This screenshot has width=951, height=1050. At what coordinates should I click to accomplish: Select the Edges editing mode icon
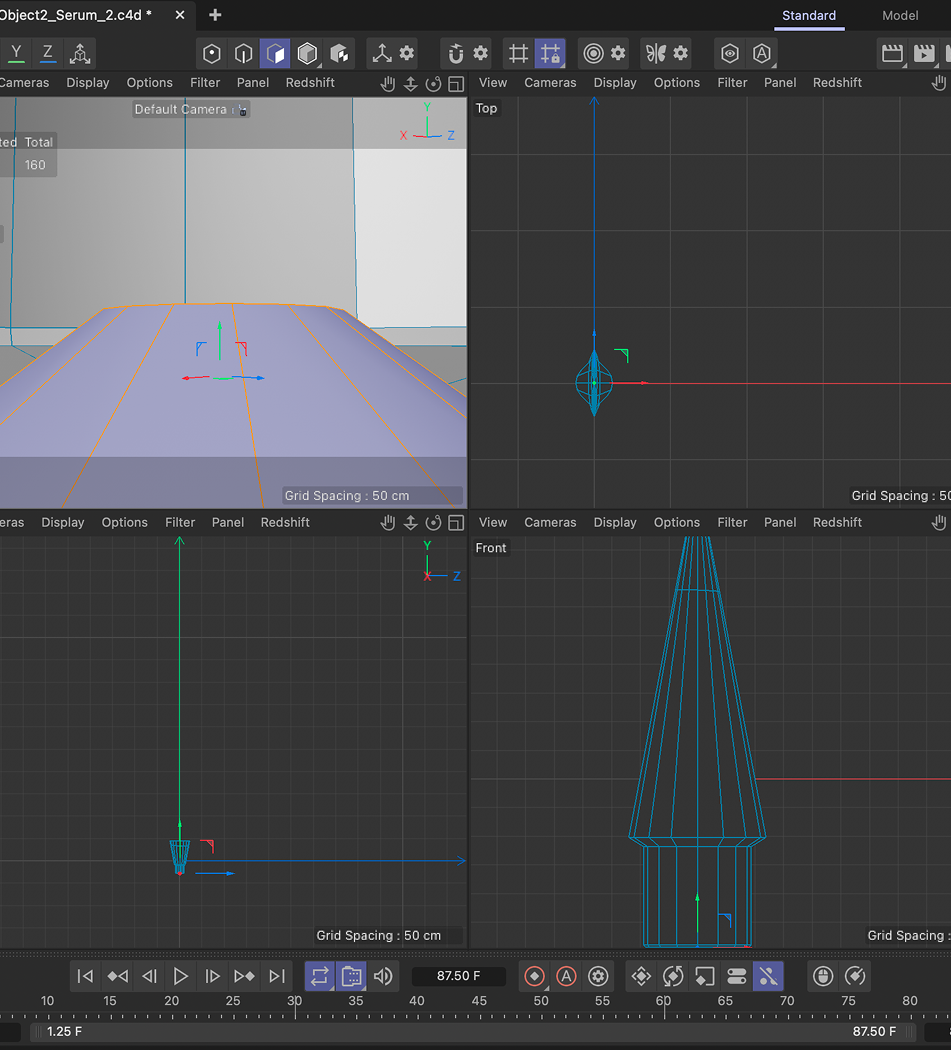click(x=245, y=54)
